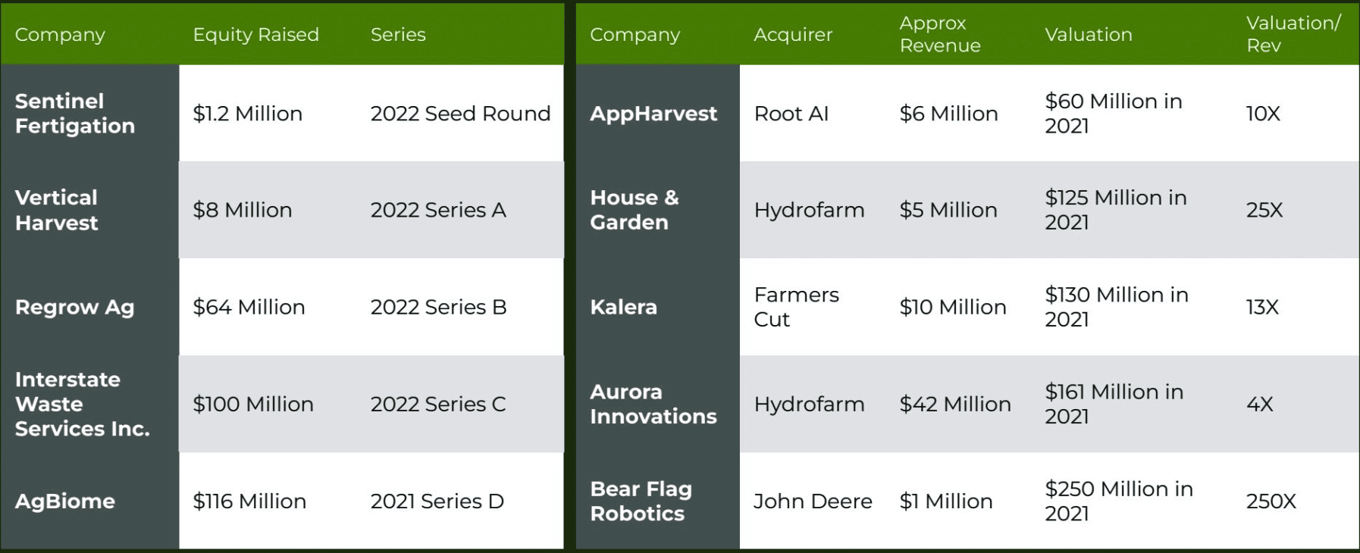Click the Equity Raised column header
This screenshot has height=553, width=1360.
[256, 34]
